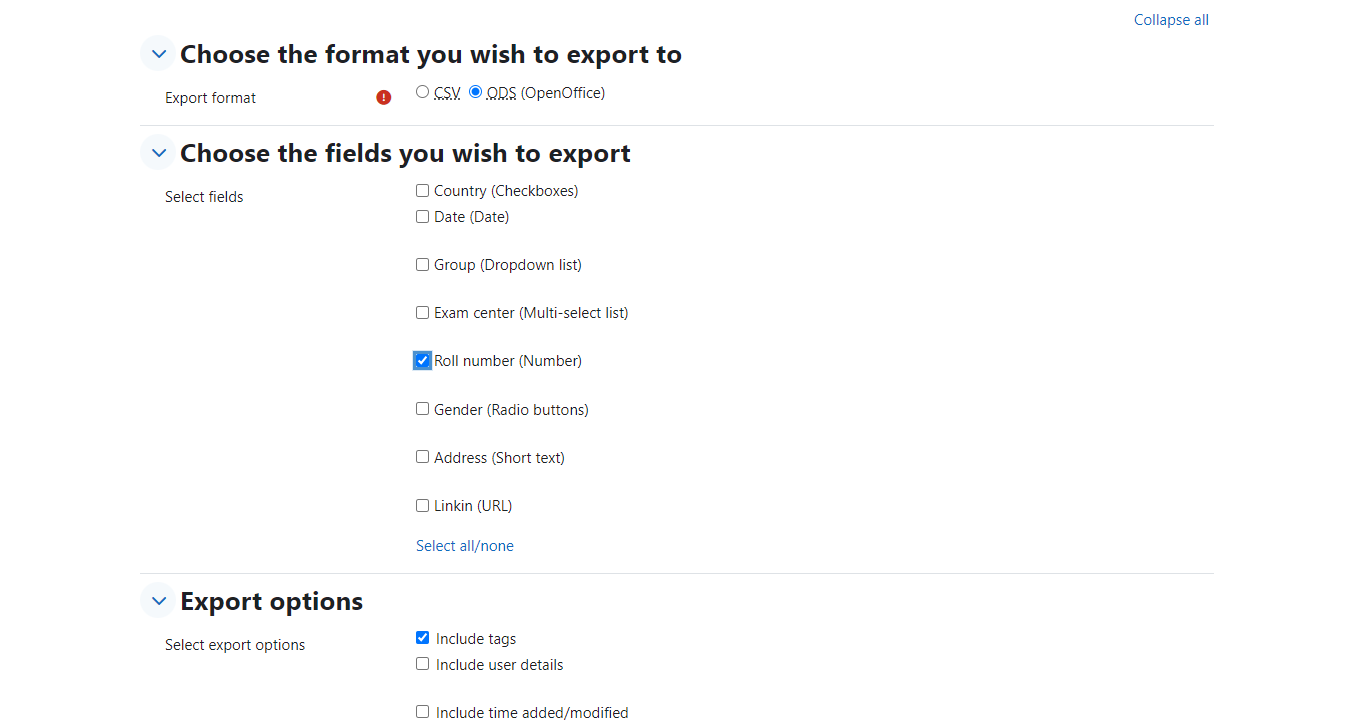This screenshot has height=725, width=1345.
Task: Click the Export options section heading
Action: click(x=271, y=601)
